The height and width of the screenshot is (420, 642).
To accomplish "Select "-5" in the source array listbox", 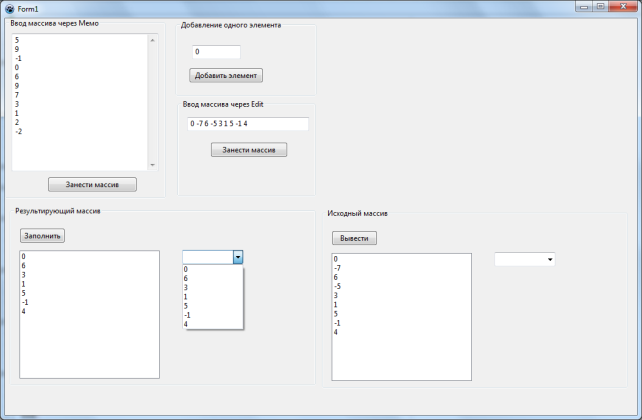I will tap(401, 287).
